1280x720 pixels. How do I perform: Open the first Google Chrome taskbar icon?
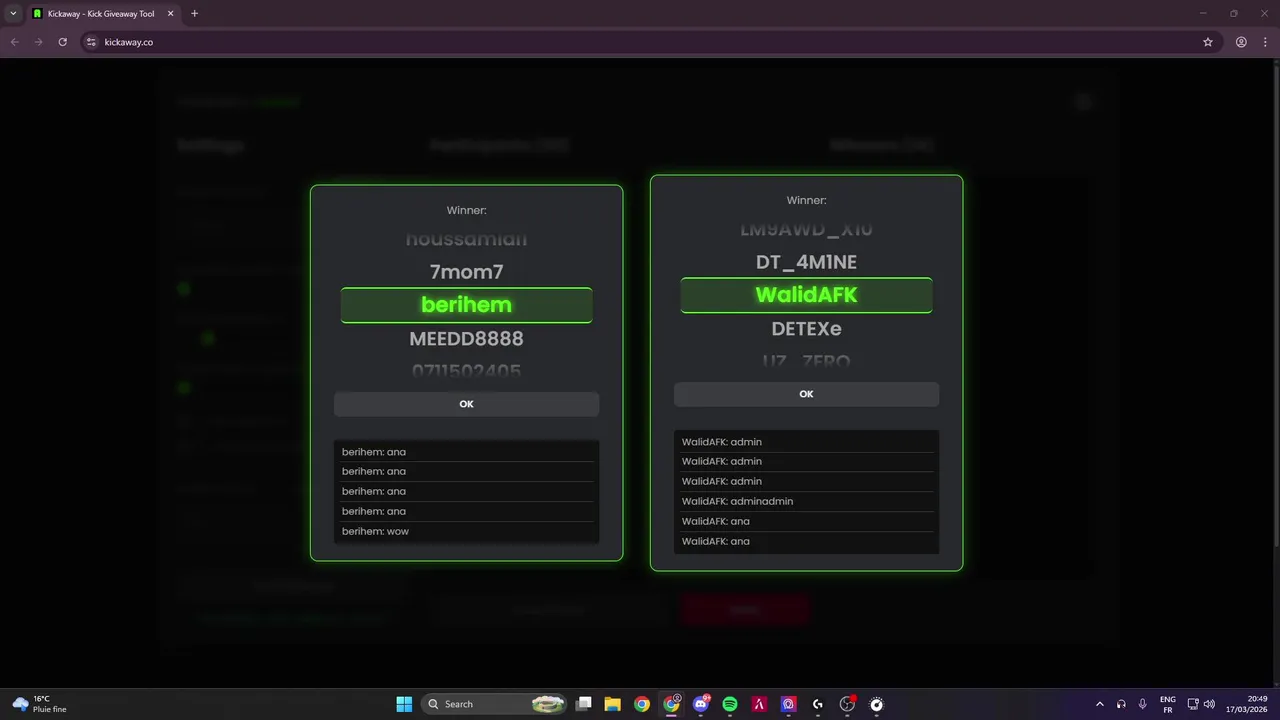click(642, 704)
